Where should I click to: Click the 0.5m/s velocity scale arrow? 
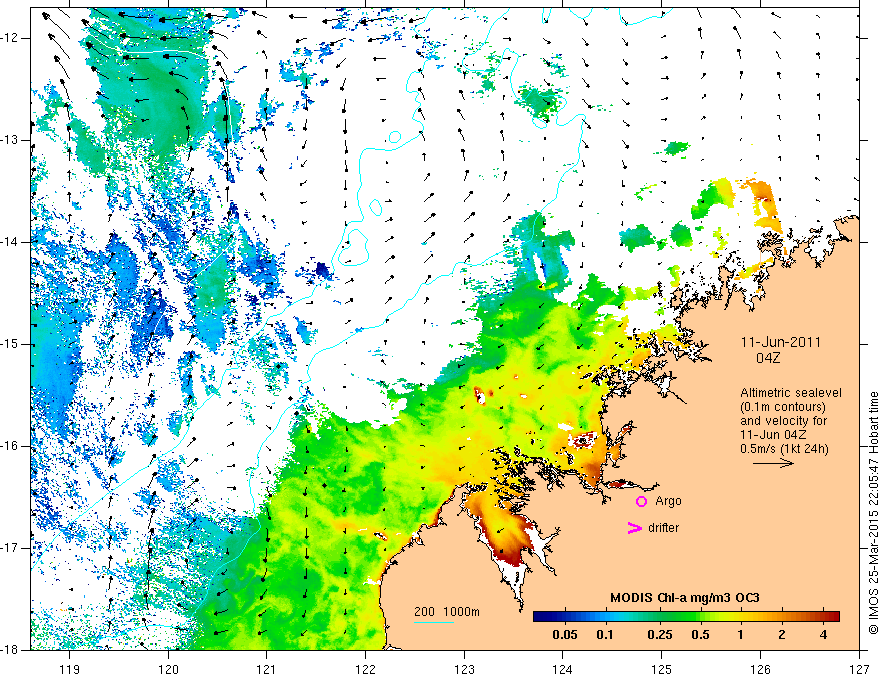click(773, 463)
